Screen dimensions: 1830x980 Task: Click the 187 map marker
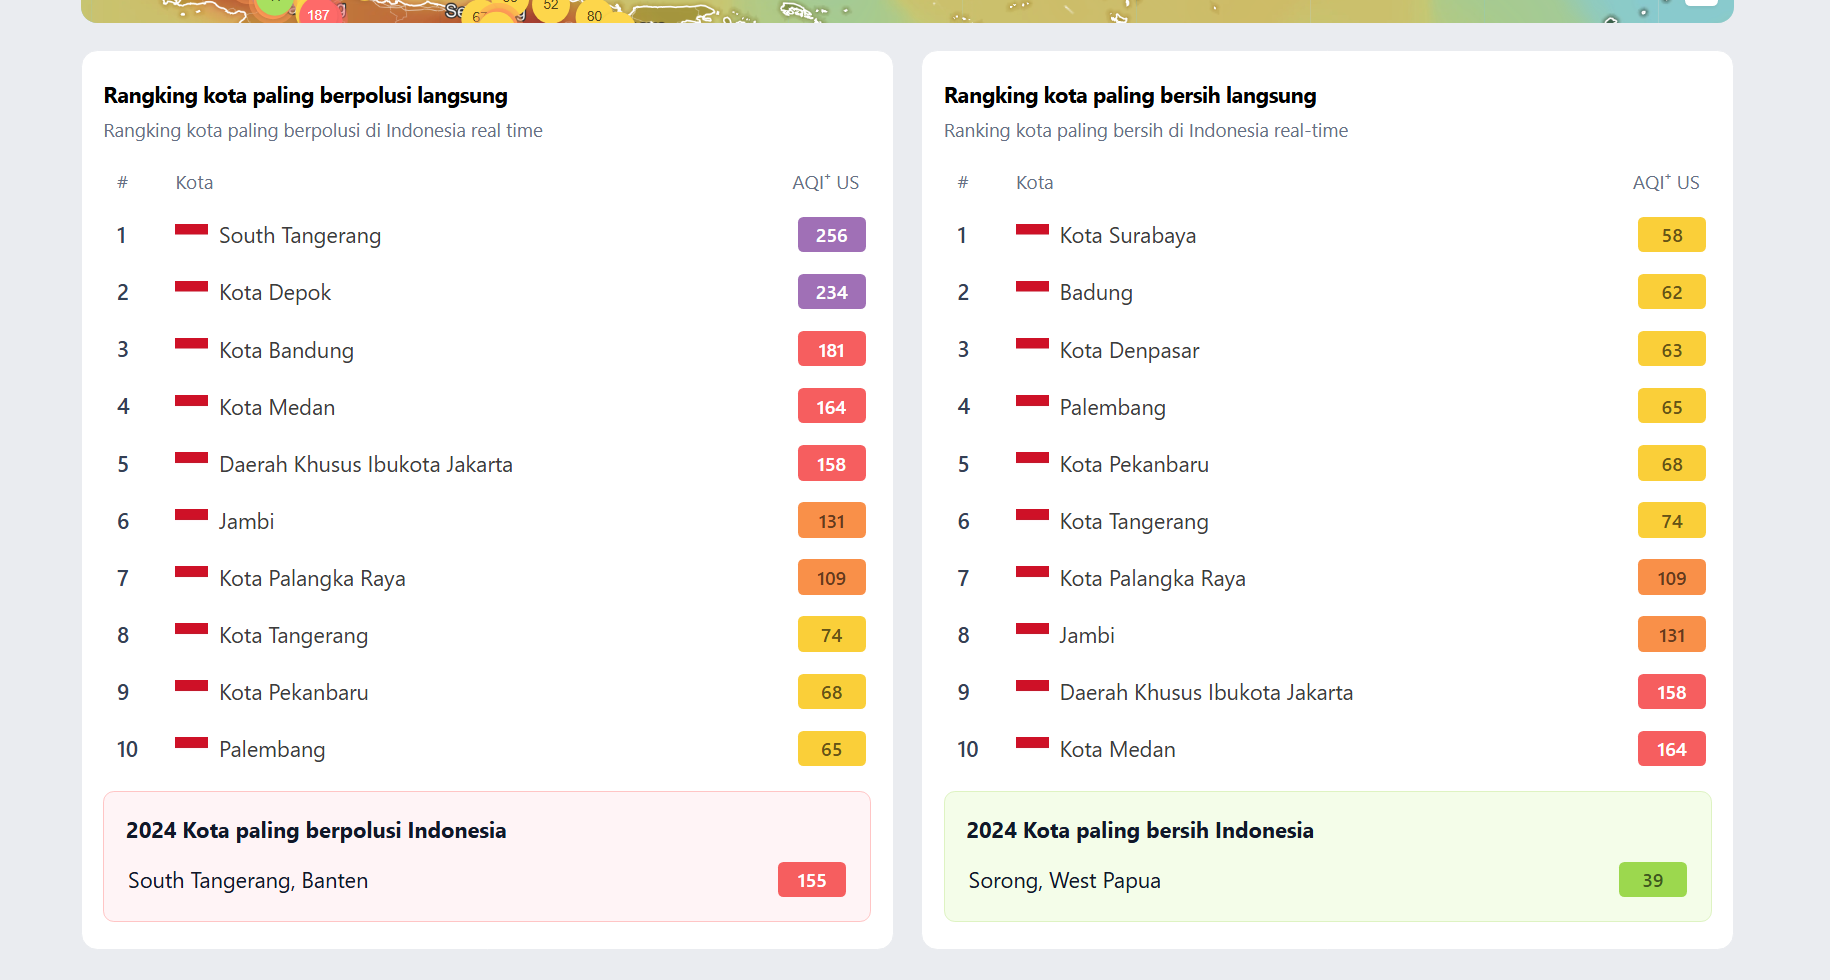319,13
